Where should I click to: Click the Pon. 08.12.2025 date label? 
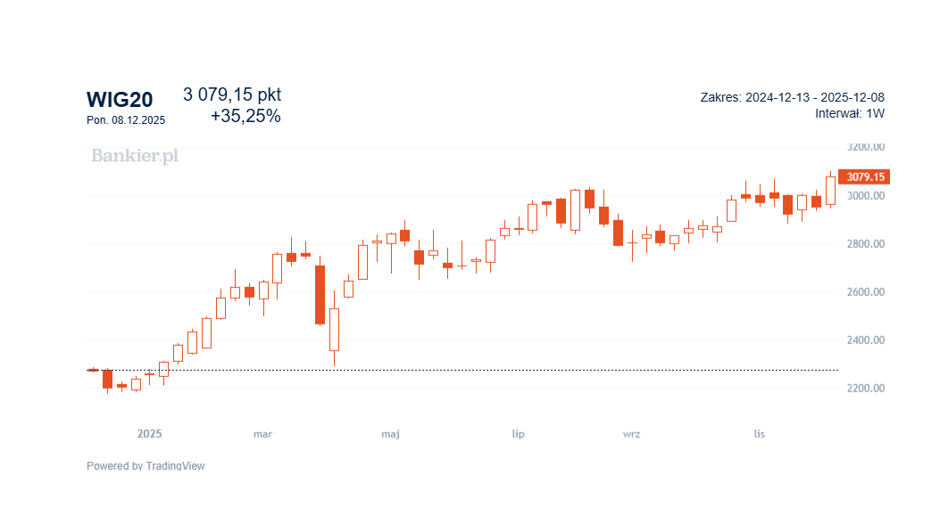pos(126,120)
